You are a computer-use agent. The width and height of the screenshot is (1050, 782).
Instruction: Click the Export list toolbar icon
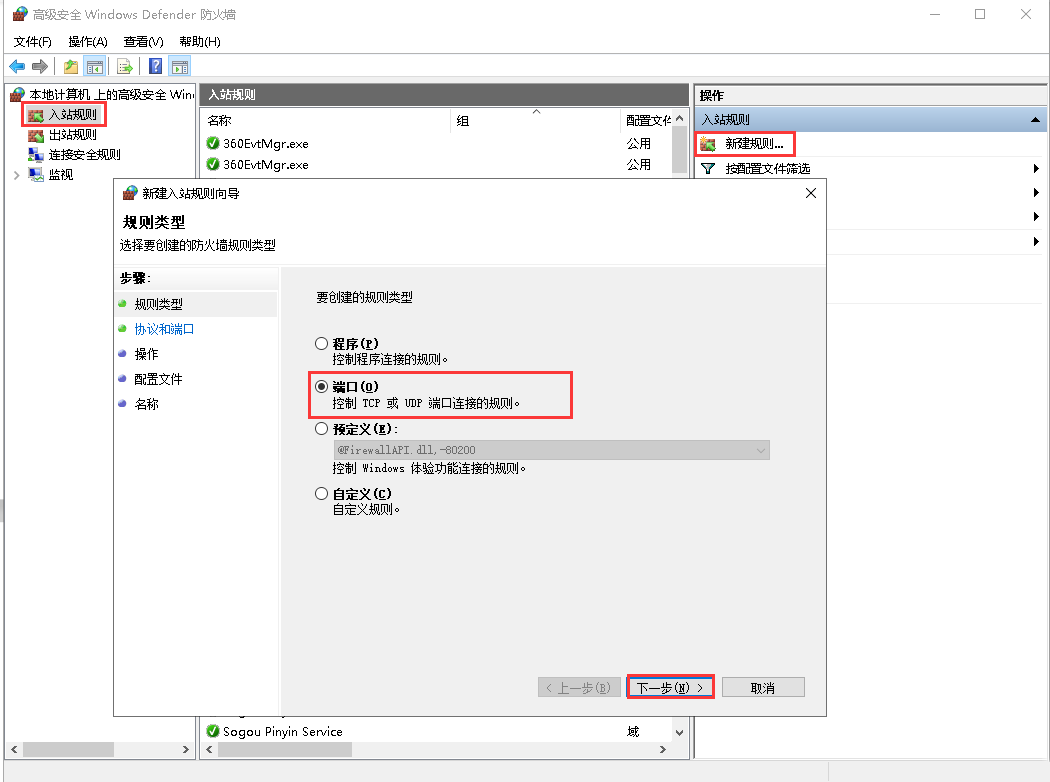125,66
